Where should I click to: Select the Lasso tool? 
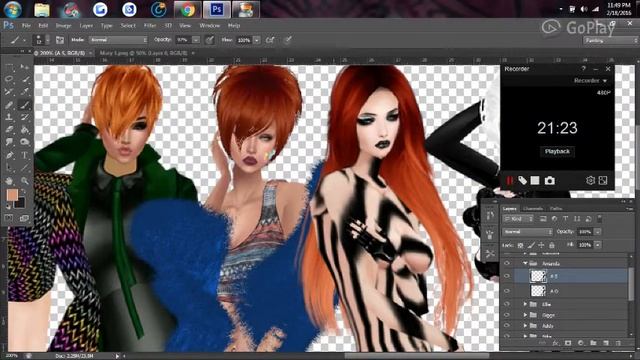(x=9, y=79)
